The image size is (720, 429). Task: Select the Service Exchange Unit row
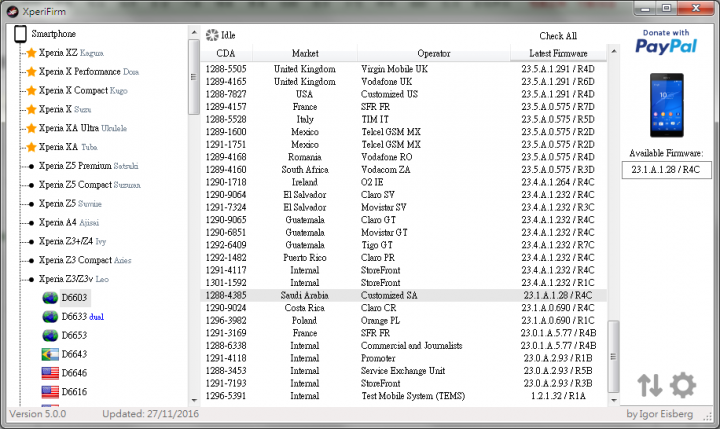[x=403, y=371]
